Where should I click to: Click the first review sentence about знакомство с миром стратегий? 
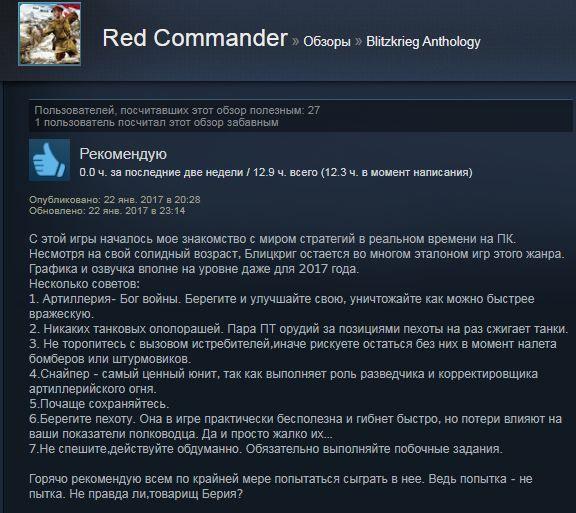(x=273, y=239)
